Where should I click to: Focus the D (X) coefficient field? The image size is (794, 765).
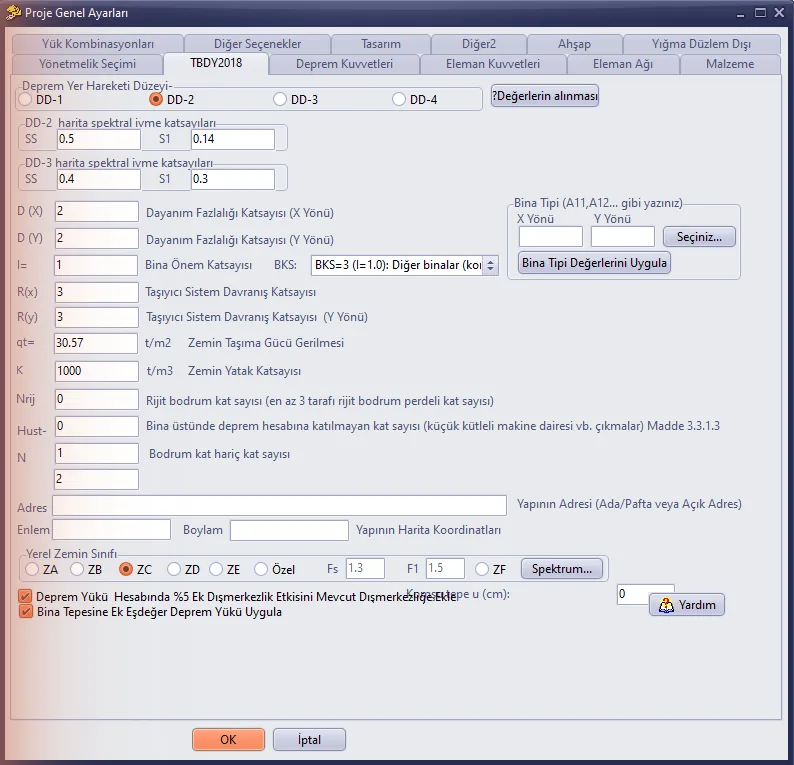97,211
